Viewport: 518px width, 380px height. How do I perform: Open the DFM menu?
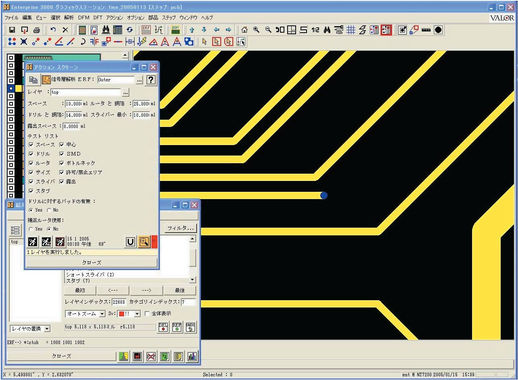[84, 17]
